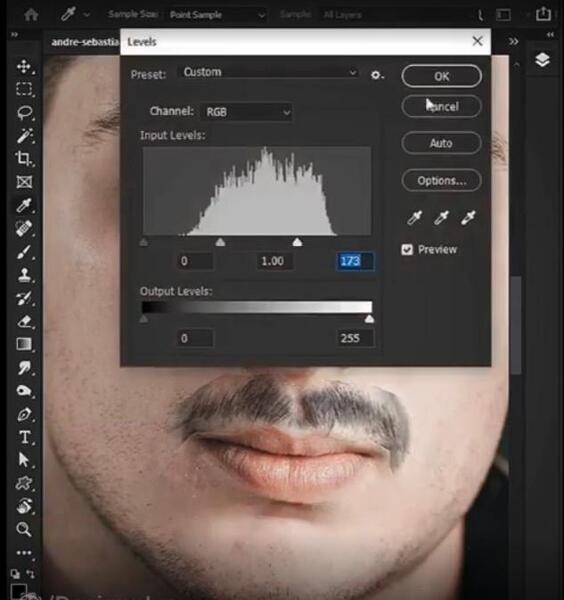Select the Path Selection tool

click(24, 460)
